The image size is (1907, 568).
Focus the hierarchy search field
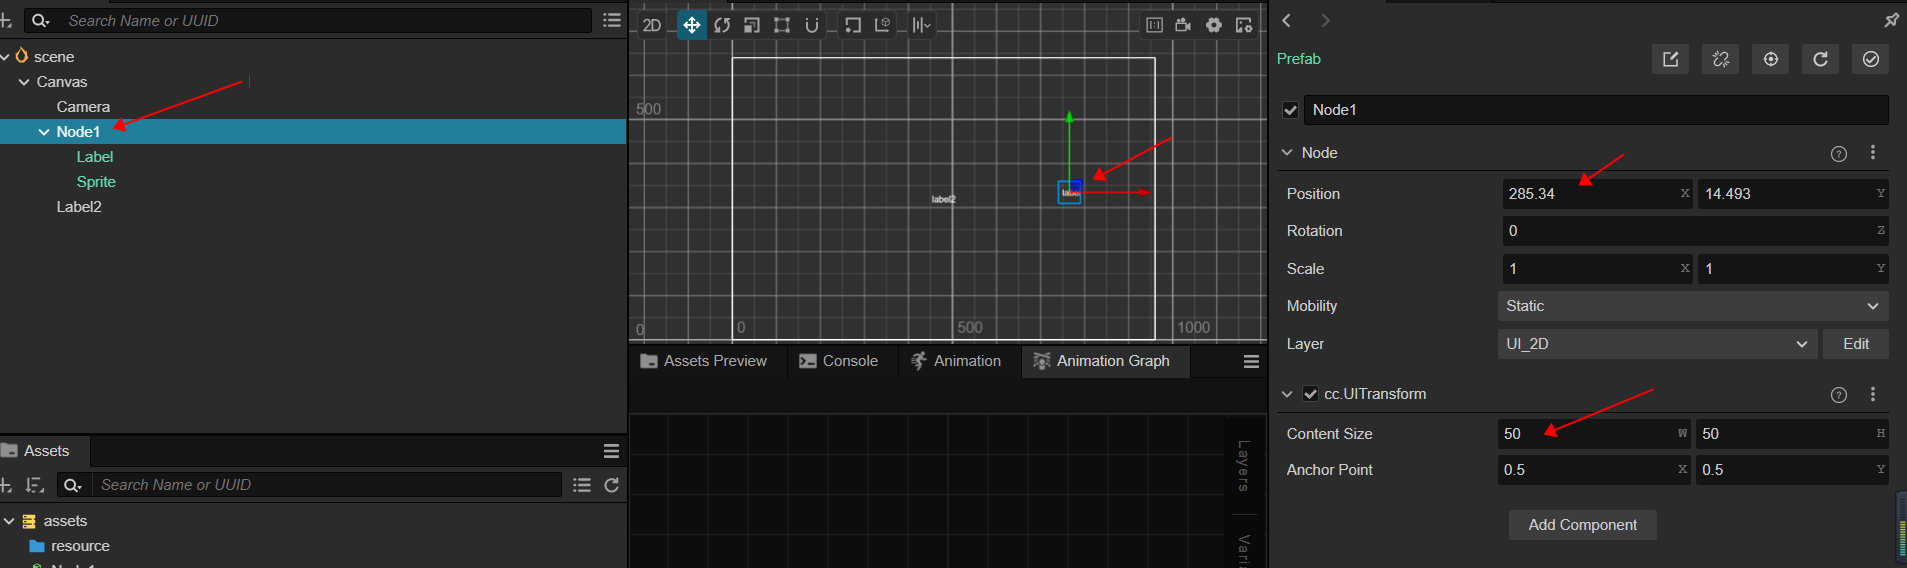point(325,20)
